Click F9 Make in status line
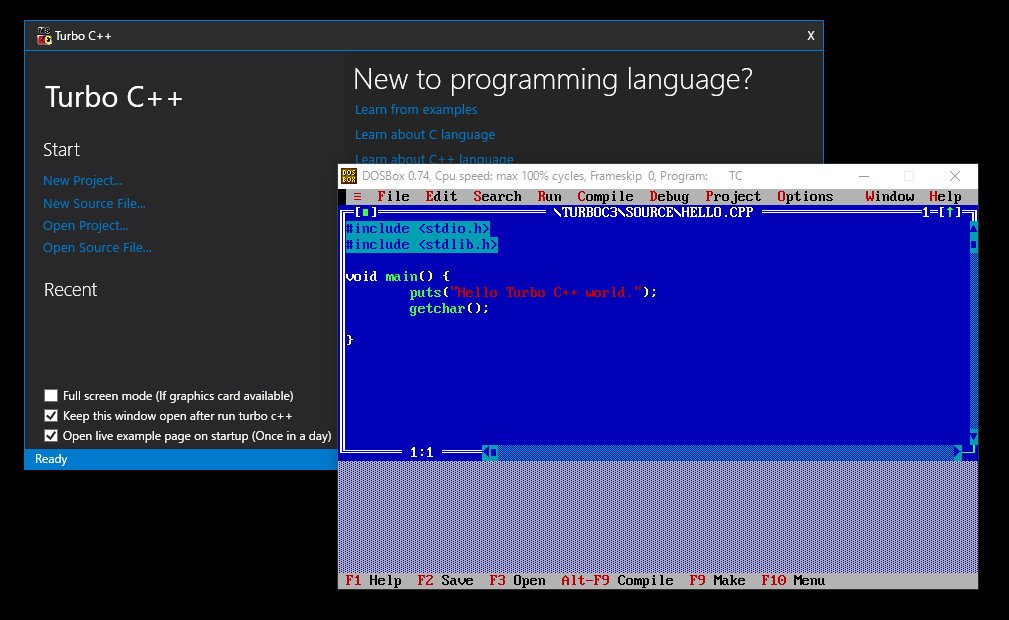Image resolution: width=1009 pixels, height=620 pixels. (x=717, y=580)
